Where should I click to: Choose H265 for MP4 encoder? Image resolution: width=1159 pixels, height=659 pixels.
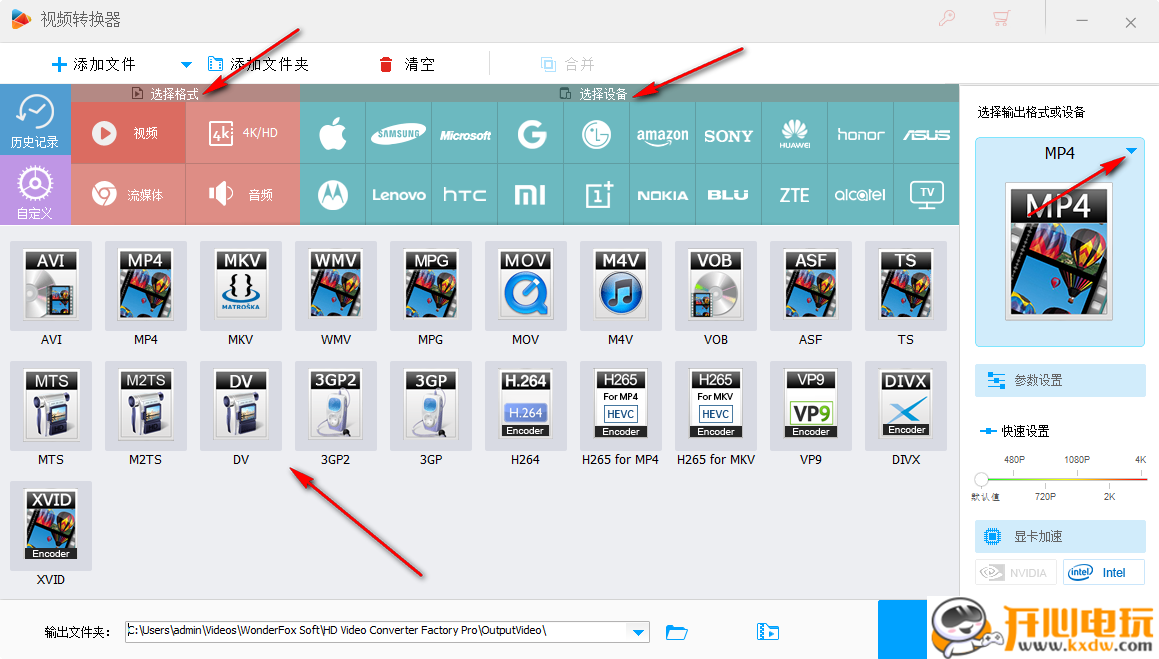tap(621, 406)
